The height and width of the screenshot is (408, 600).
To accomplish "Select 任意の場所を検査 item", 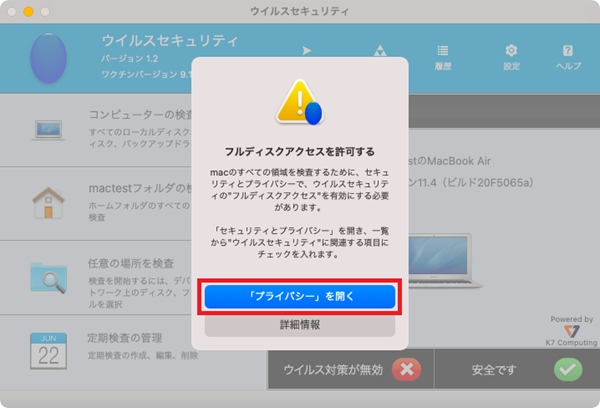I will pos(131,263).
